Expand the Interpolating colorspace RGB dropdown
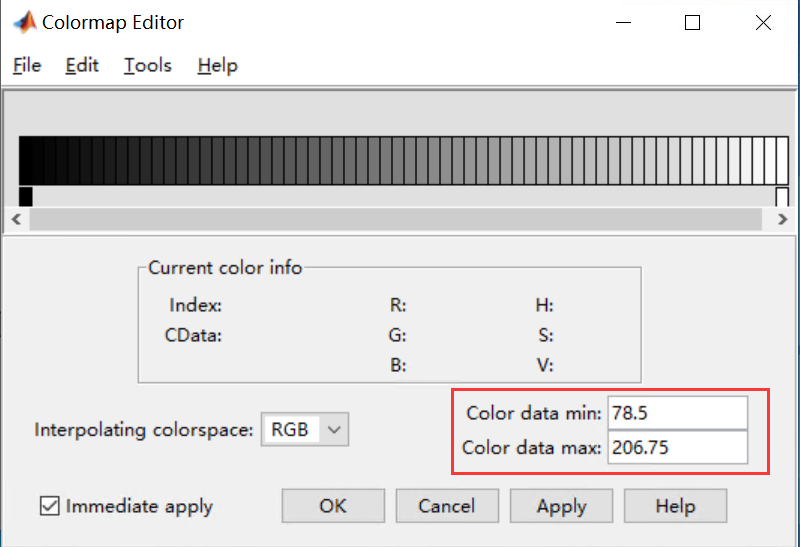The height and width of the screenshot is (547, 800). [305, 429]
